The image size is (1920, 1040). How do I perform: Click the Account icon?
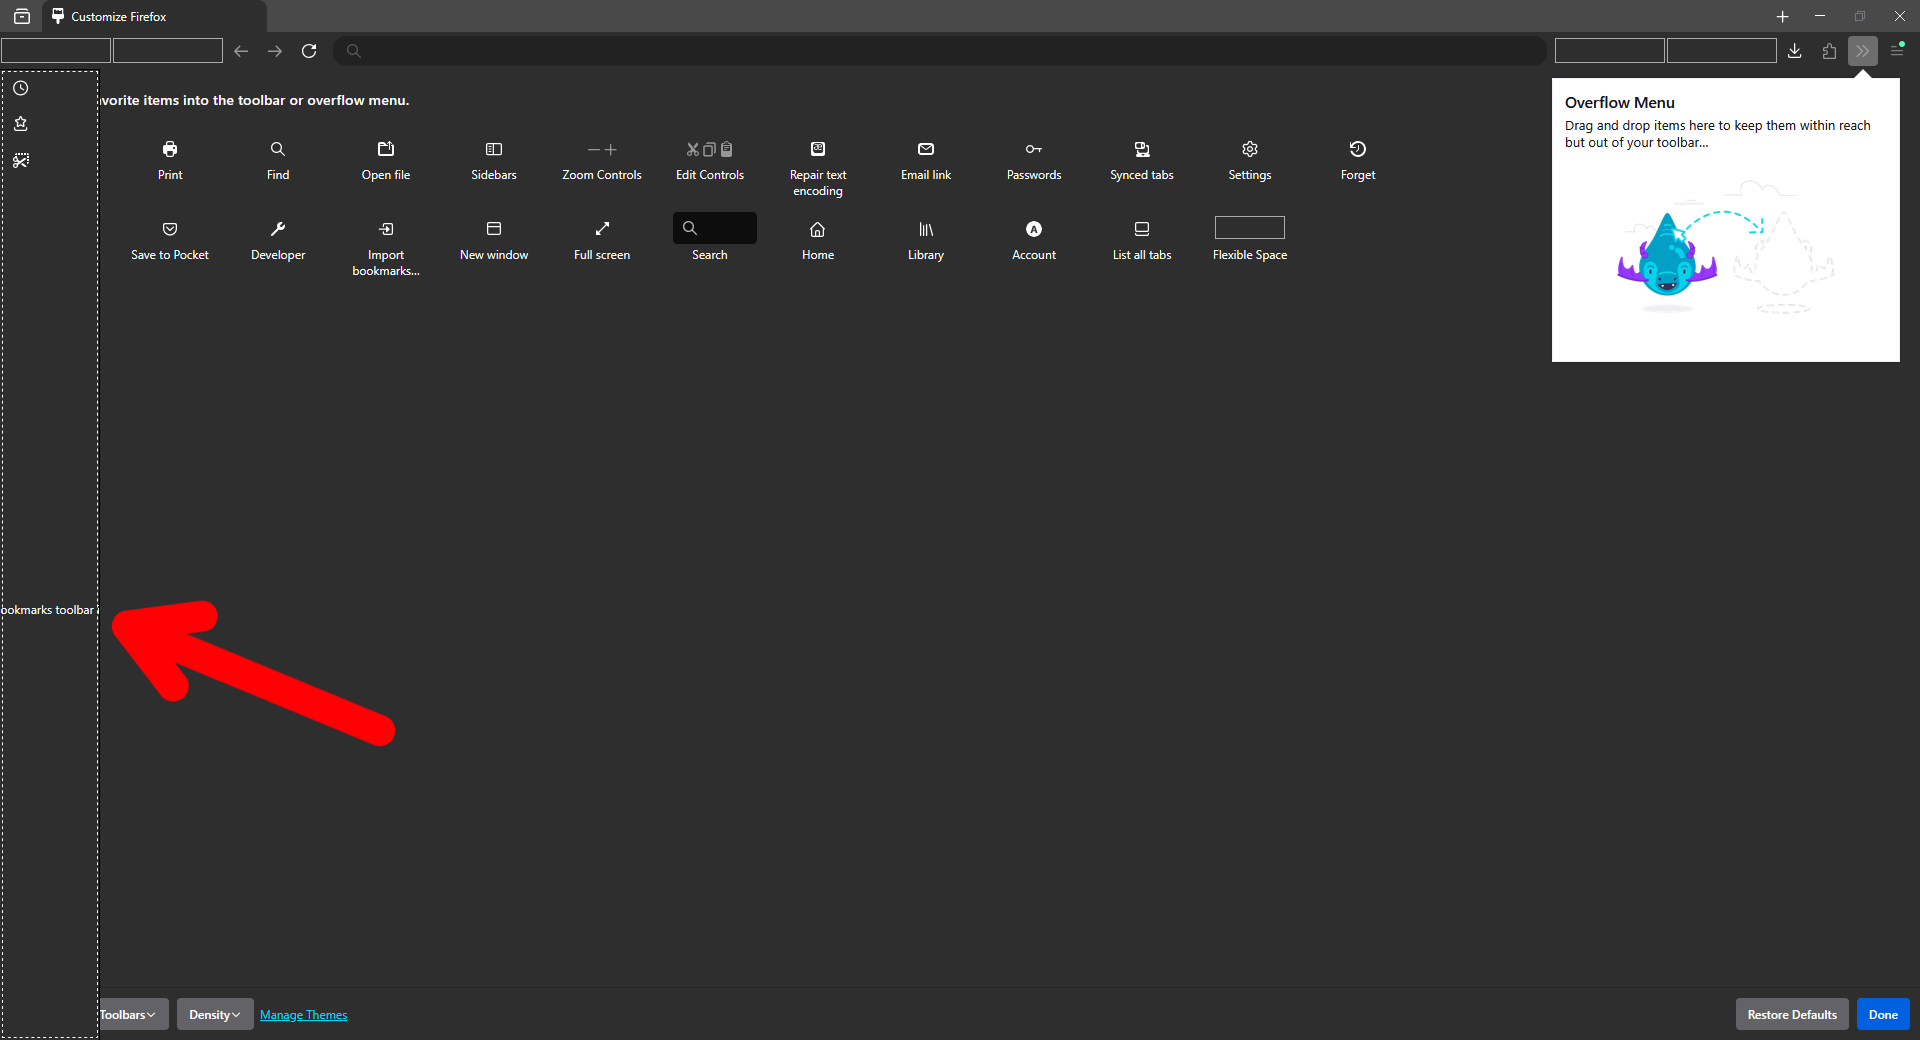pyautogui.click(x=1034, y=229)
